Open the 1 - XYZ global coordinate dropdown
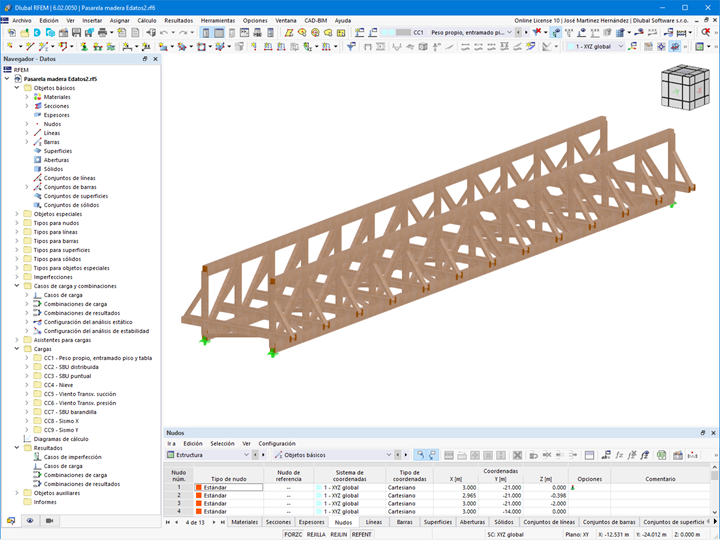 tap(621, 46)
